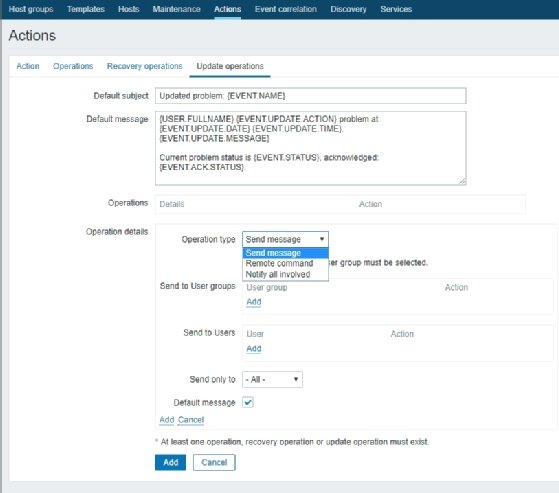Click the User group column header
Image resolution: width=559 pixels, height=493 pixels.
click(267, 288)
